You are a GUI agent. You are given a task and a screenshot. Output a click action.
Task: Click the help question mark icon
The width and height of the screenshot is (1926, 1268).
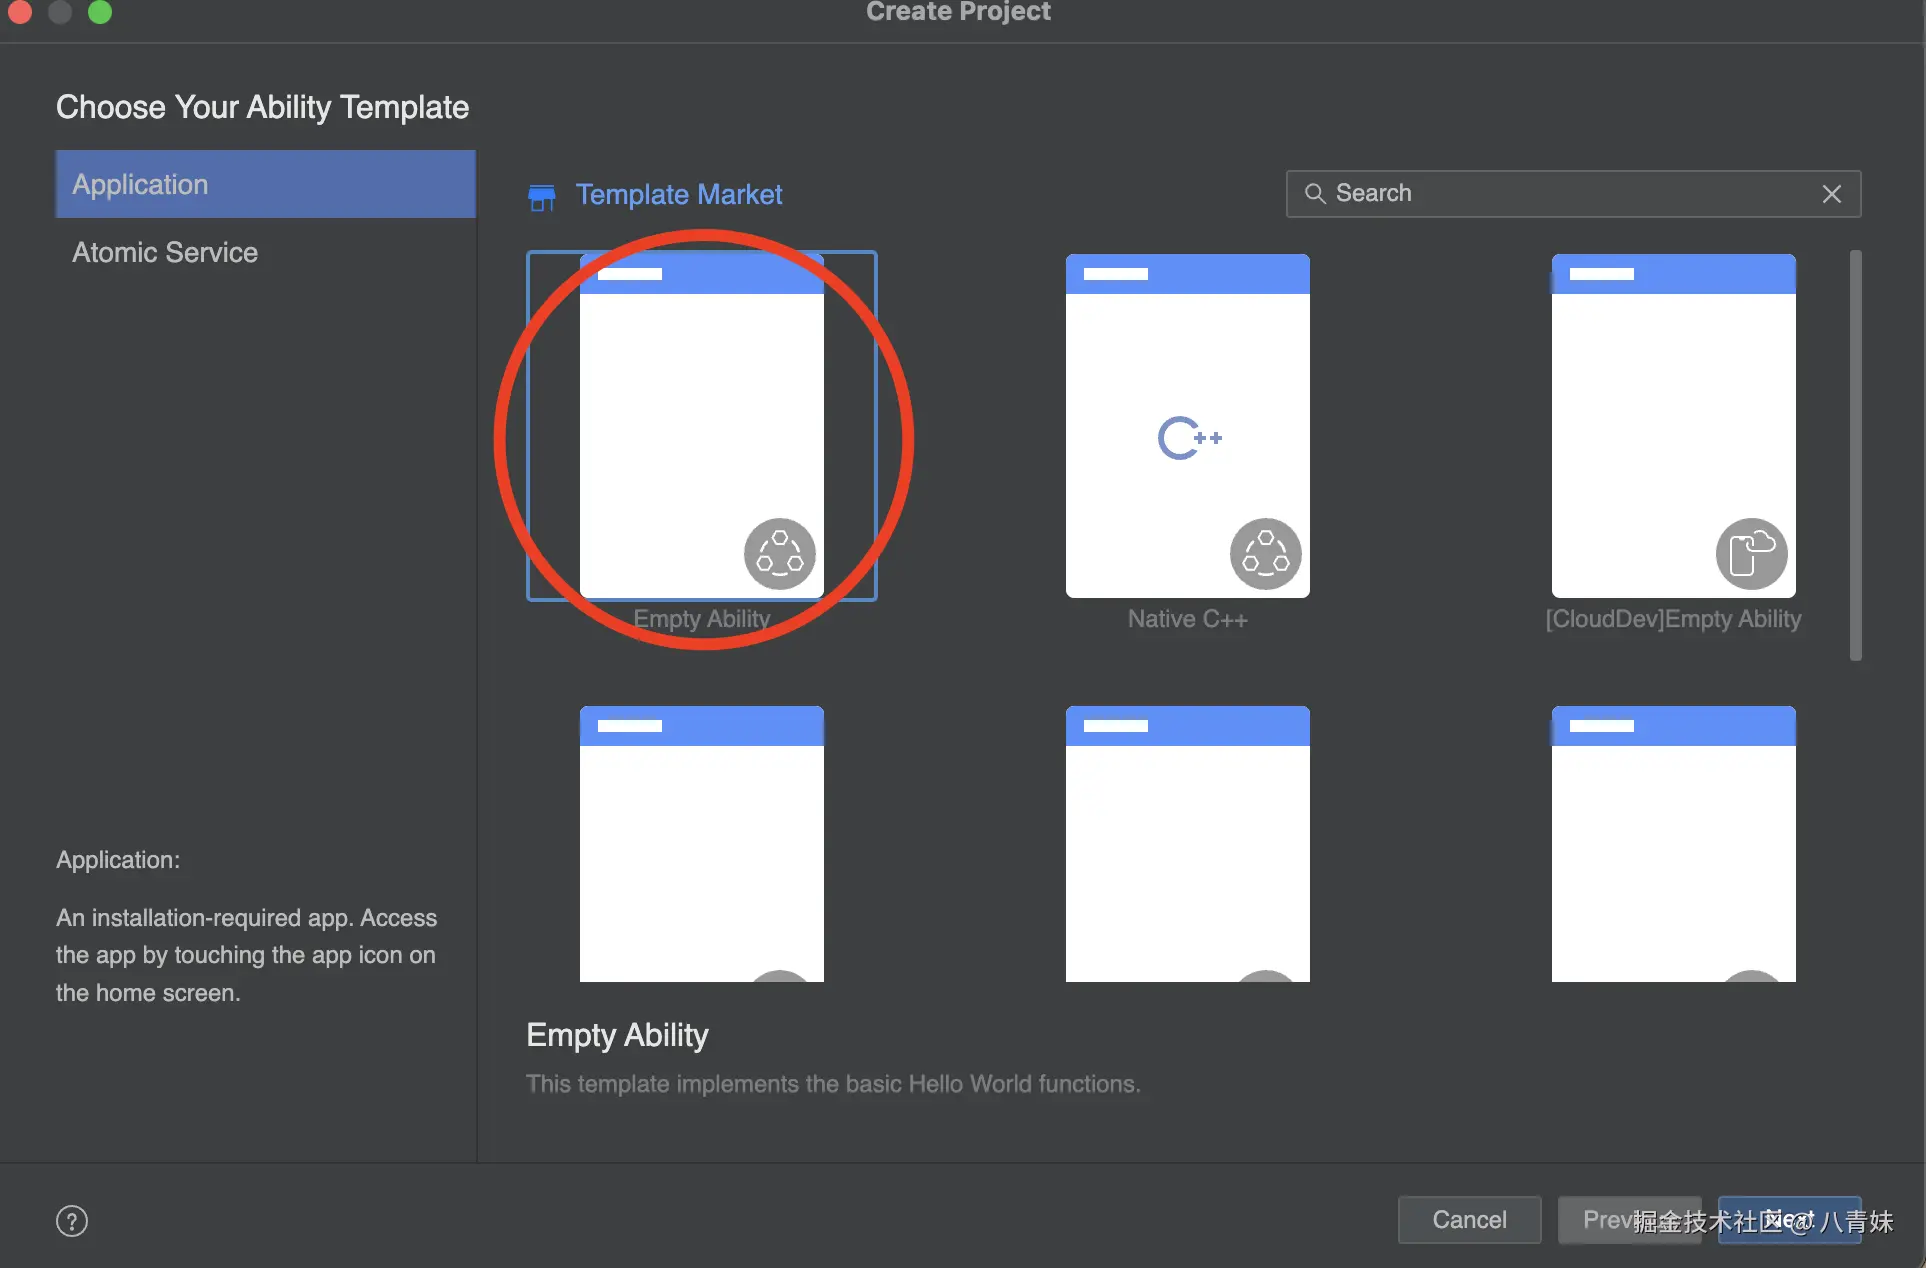tap(72, 1220)
